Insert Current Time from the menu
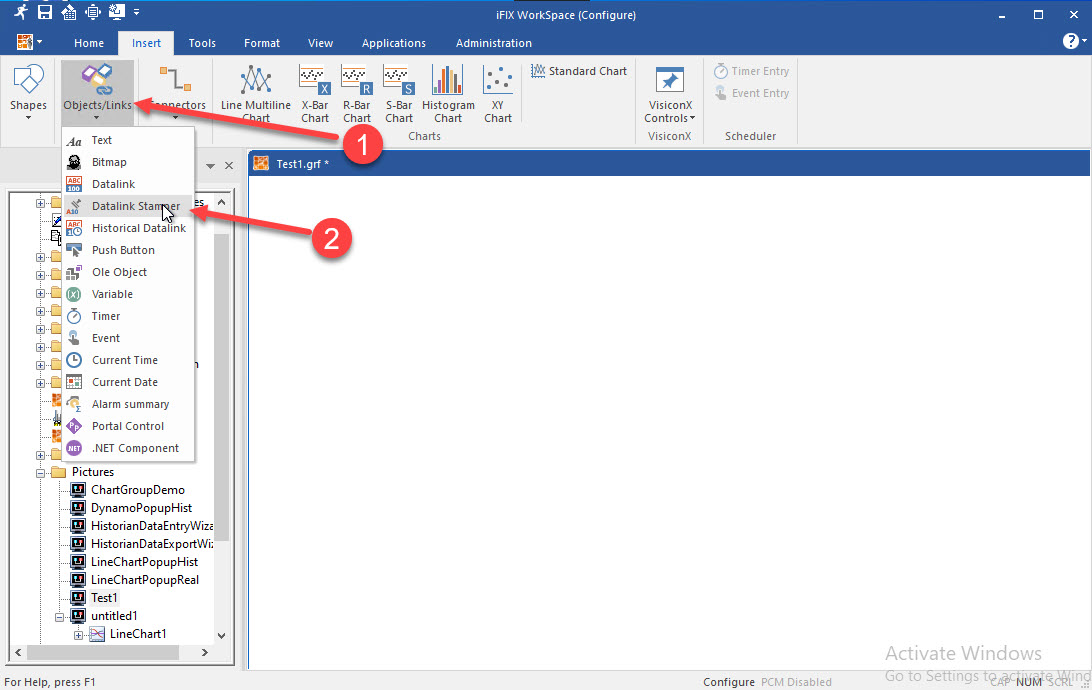 pyautogui.click(x=128, y=360)
